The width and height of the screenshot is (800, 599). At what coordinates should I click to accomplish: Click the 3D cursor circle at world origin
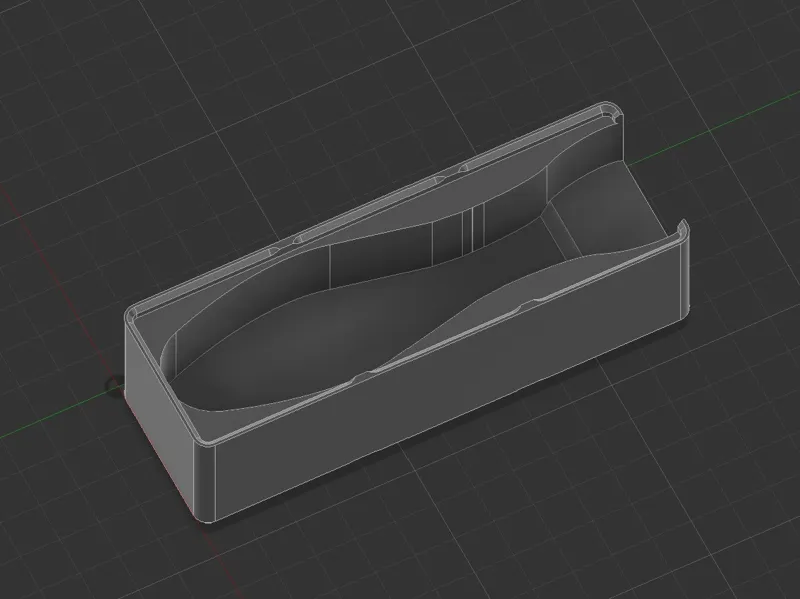point(113,386)
